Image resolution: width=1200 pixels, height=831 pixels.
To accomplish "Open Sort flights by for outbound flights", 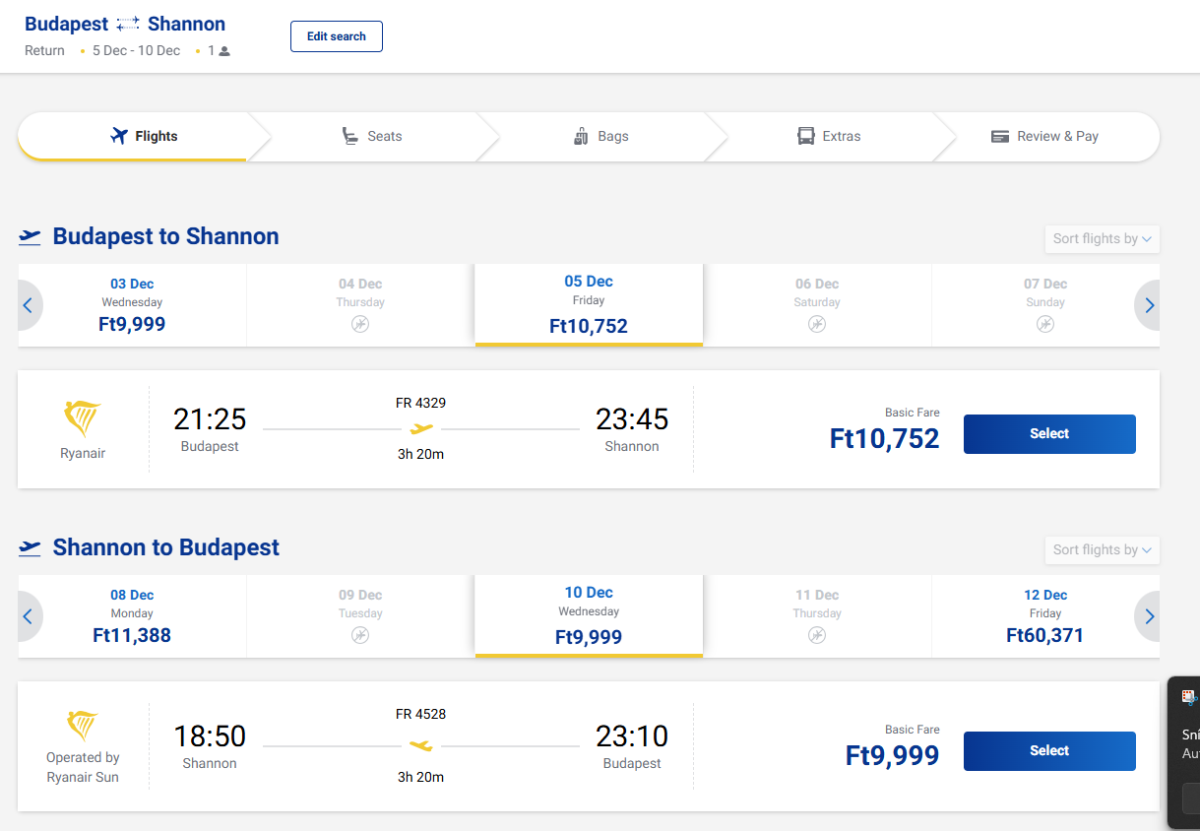I will tap(1101, 239).
